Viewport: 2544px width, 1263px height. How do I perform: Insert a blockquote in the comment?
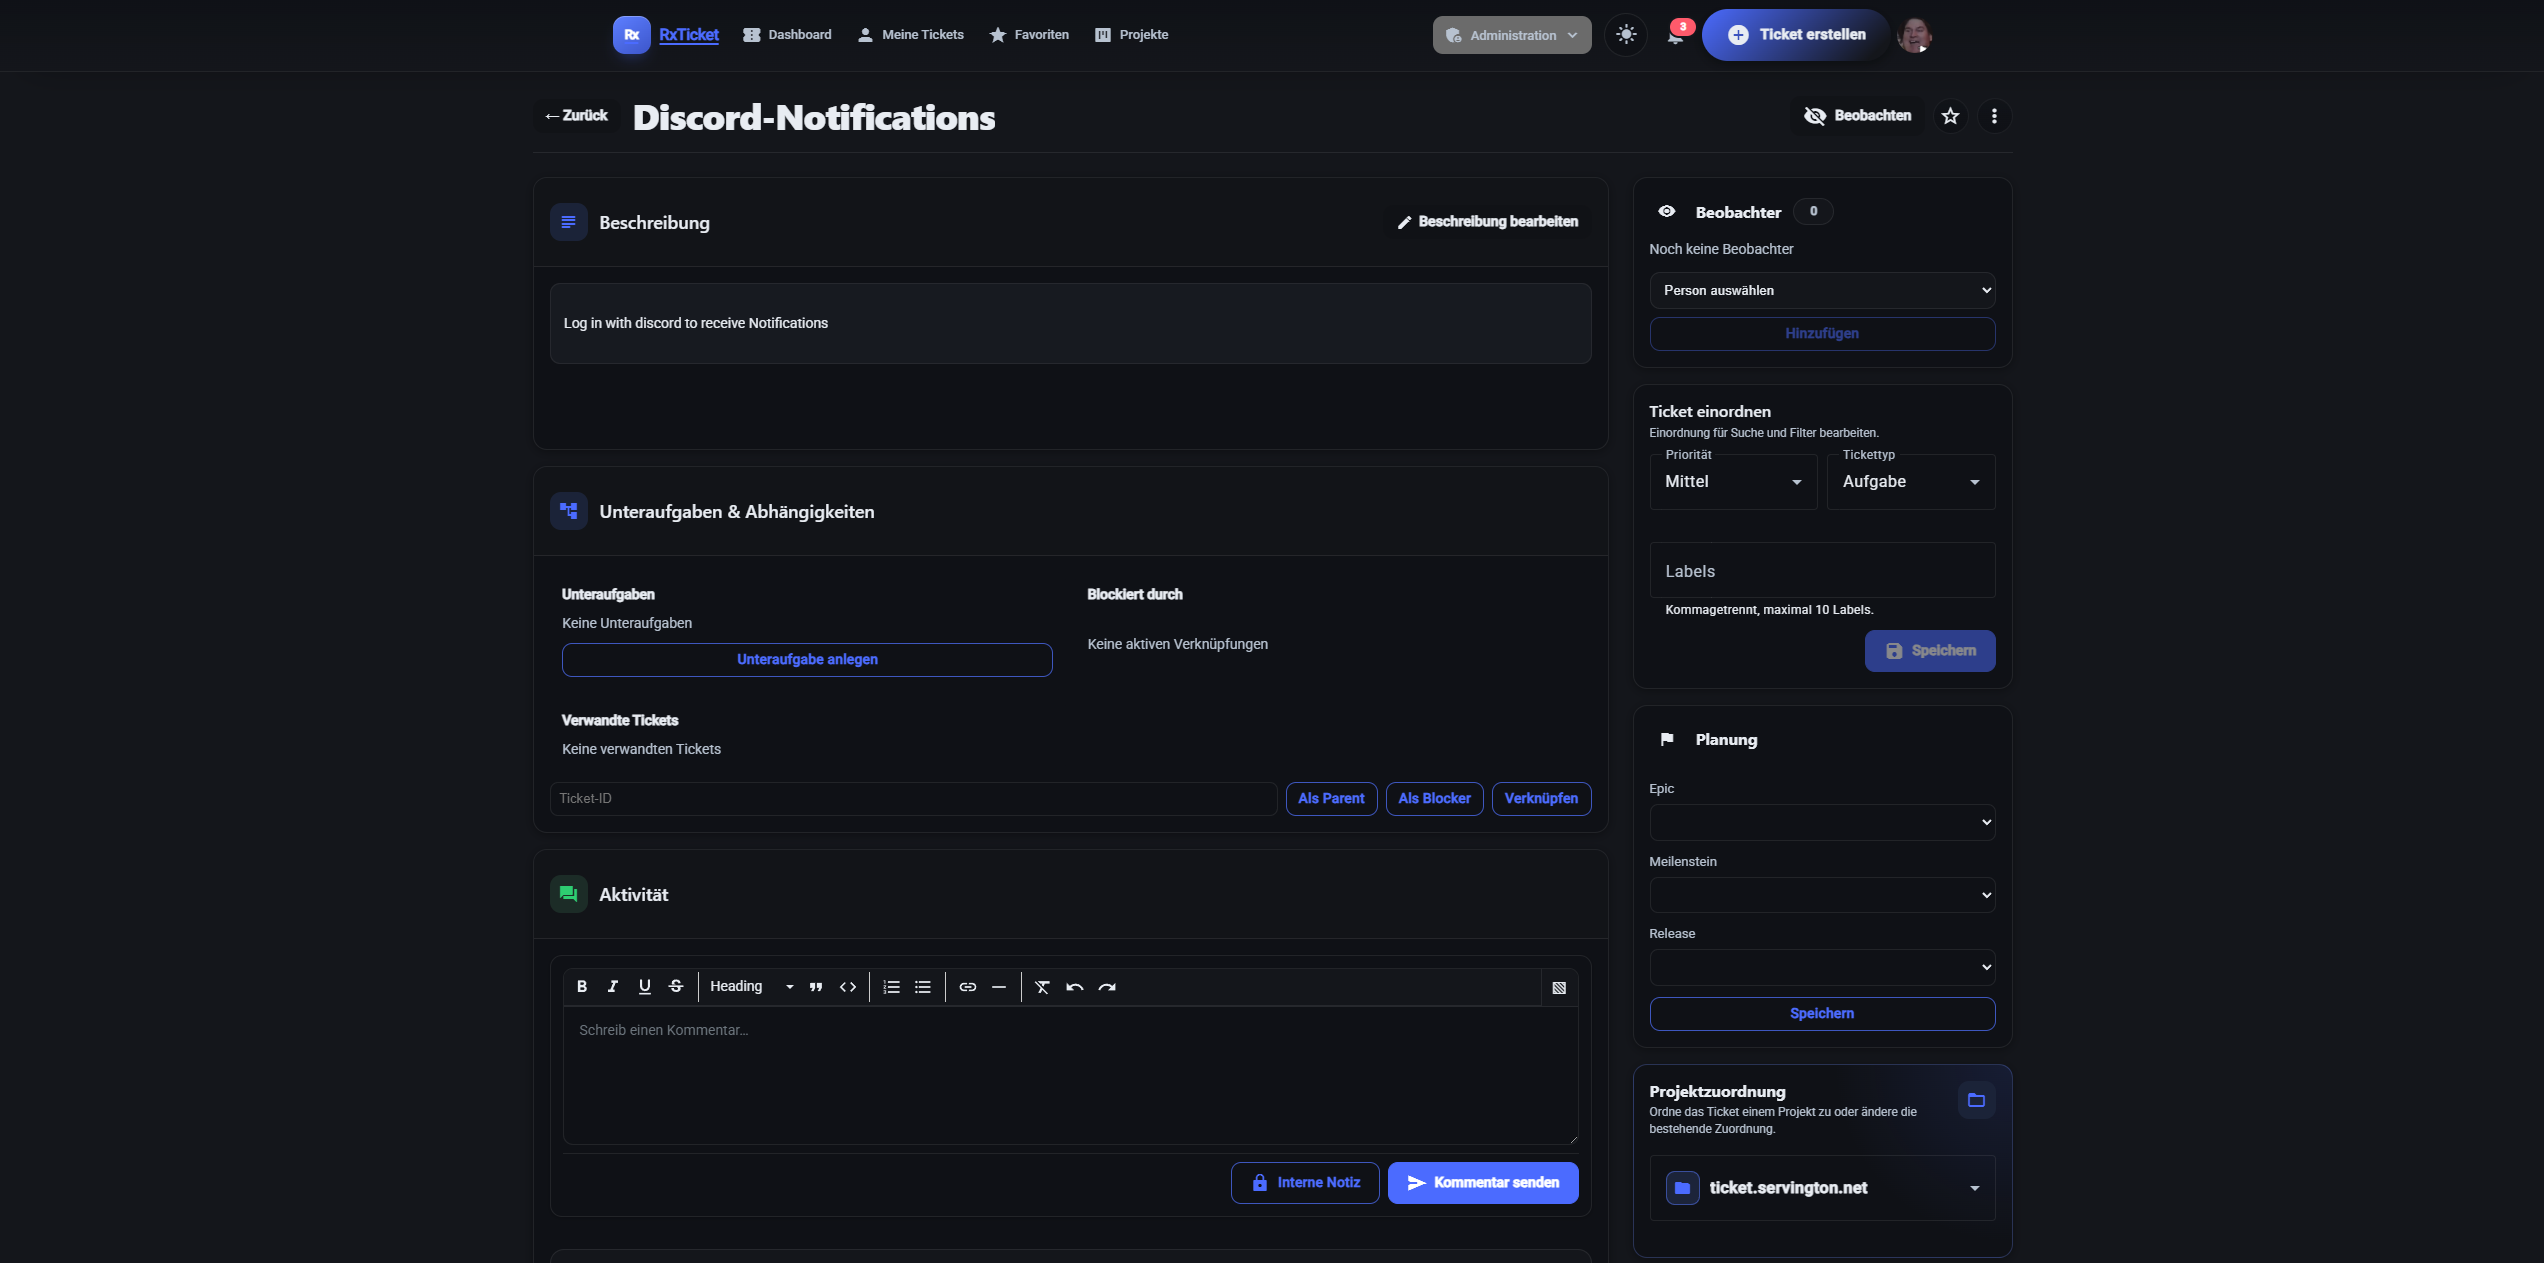coord(816,987)
